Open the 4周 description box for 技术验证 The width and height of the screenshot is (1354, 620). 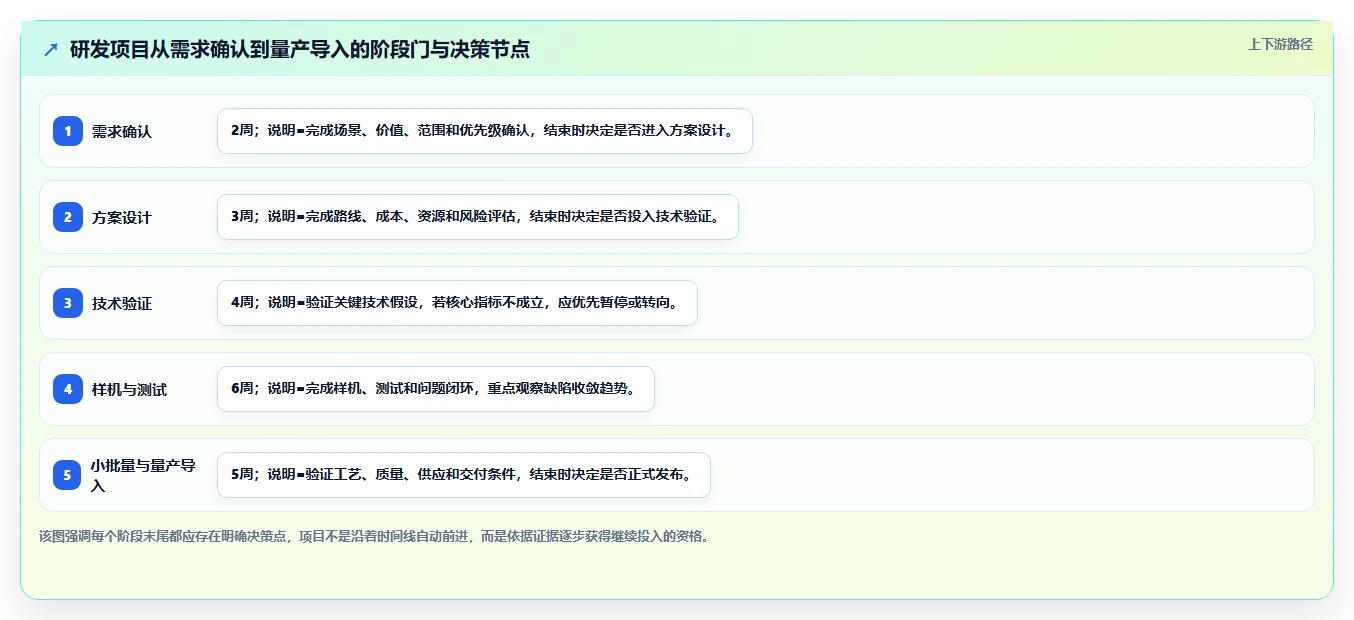[457, 303]
